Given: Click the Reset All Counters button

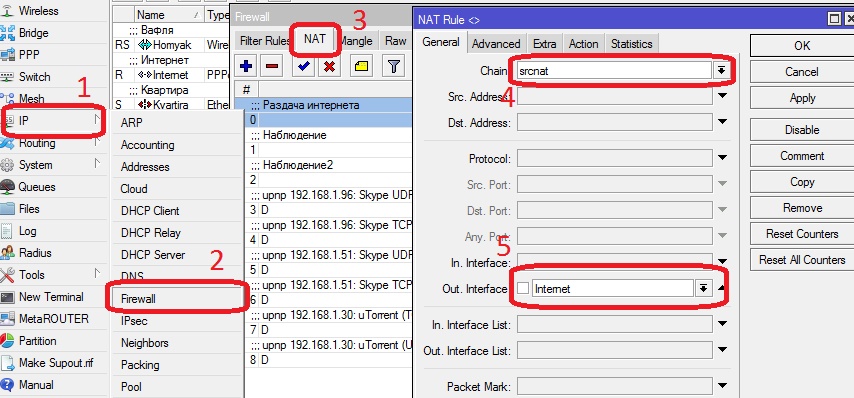Looking at the screenshot, I should pos(802,260).
